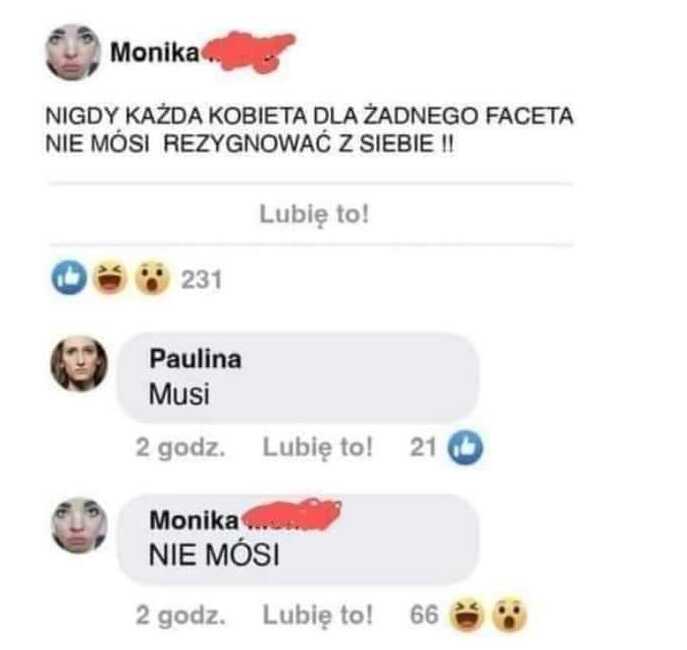Open the 231 reactions count
This screenshot has width=687, height=650.
pyautogui.click(x=202, y=280)
